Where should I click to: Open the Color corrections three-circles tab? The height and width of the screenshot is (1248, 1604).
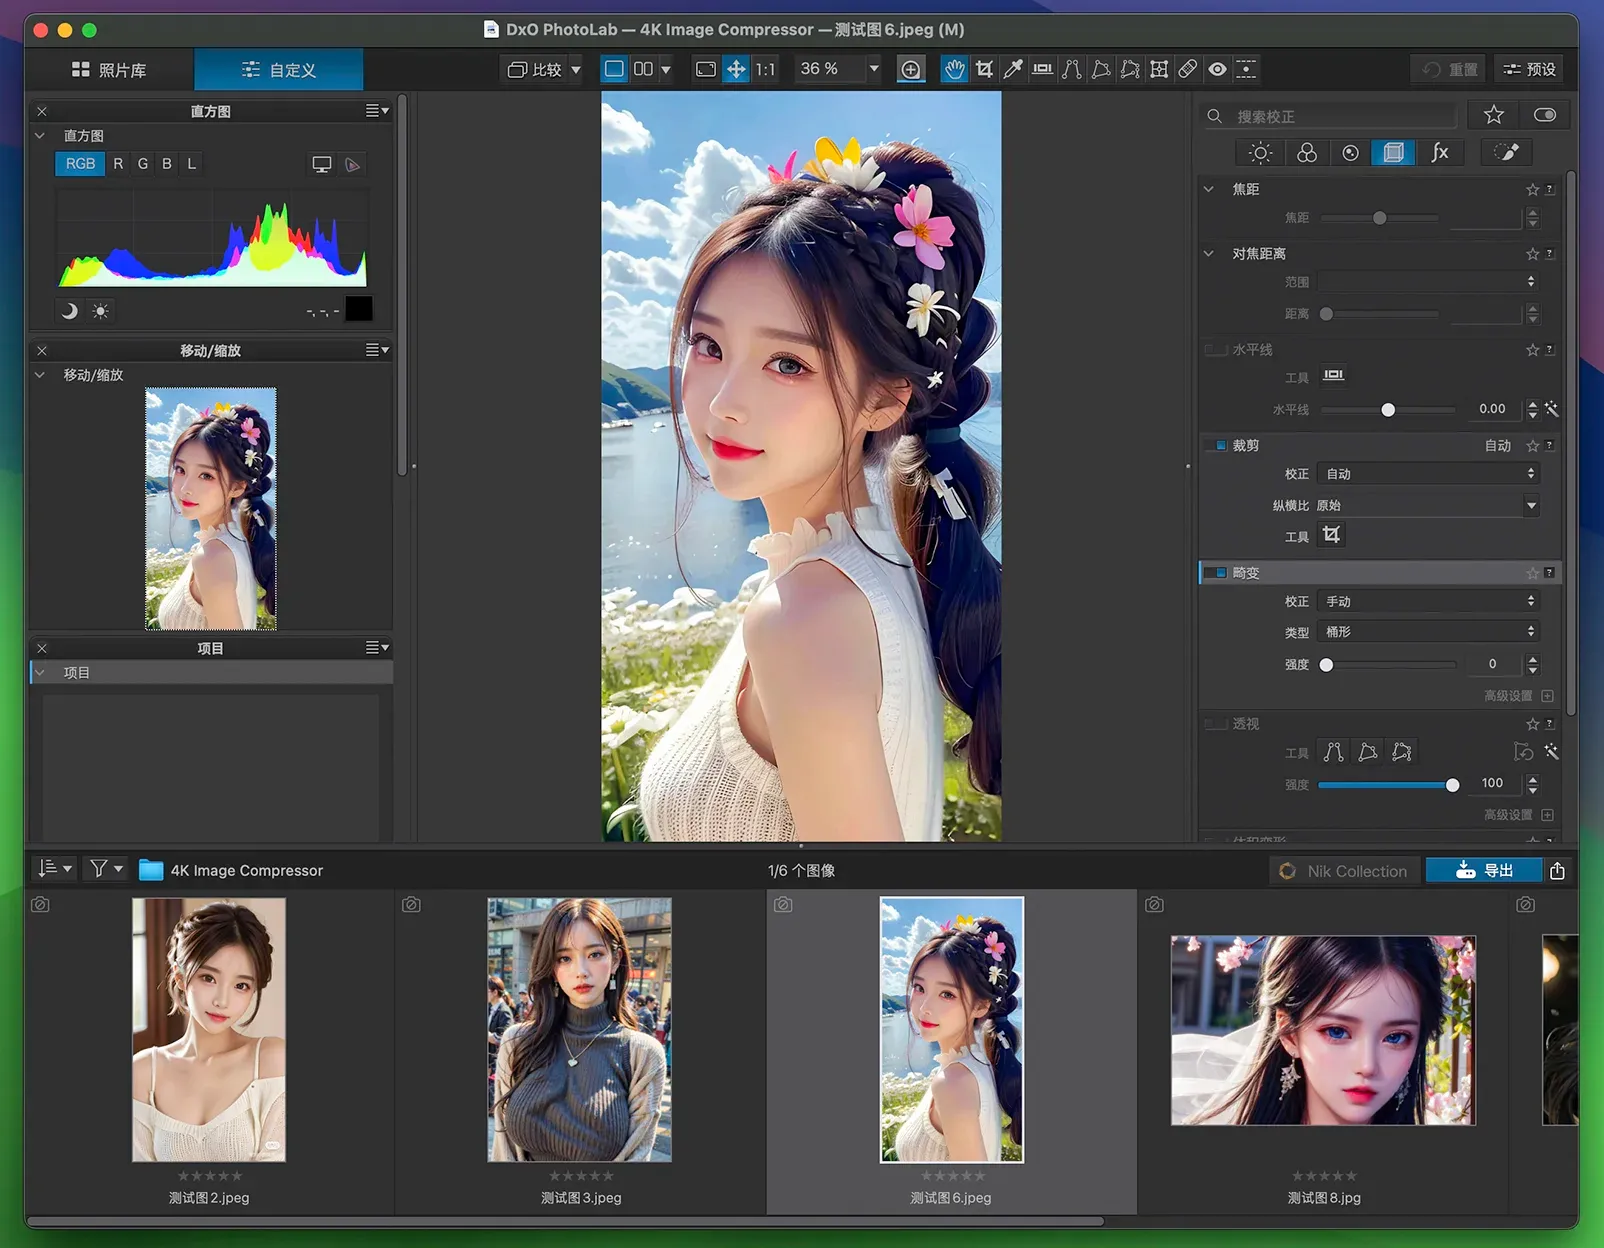click(x=1306, y=152)
